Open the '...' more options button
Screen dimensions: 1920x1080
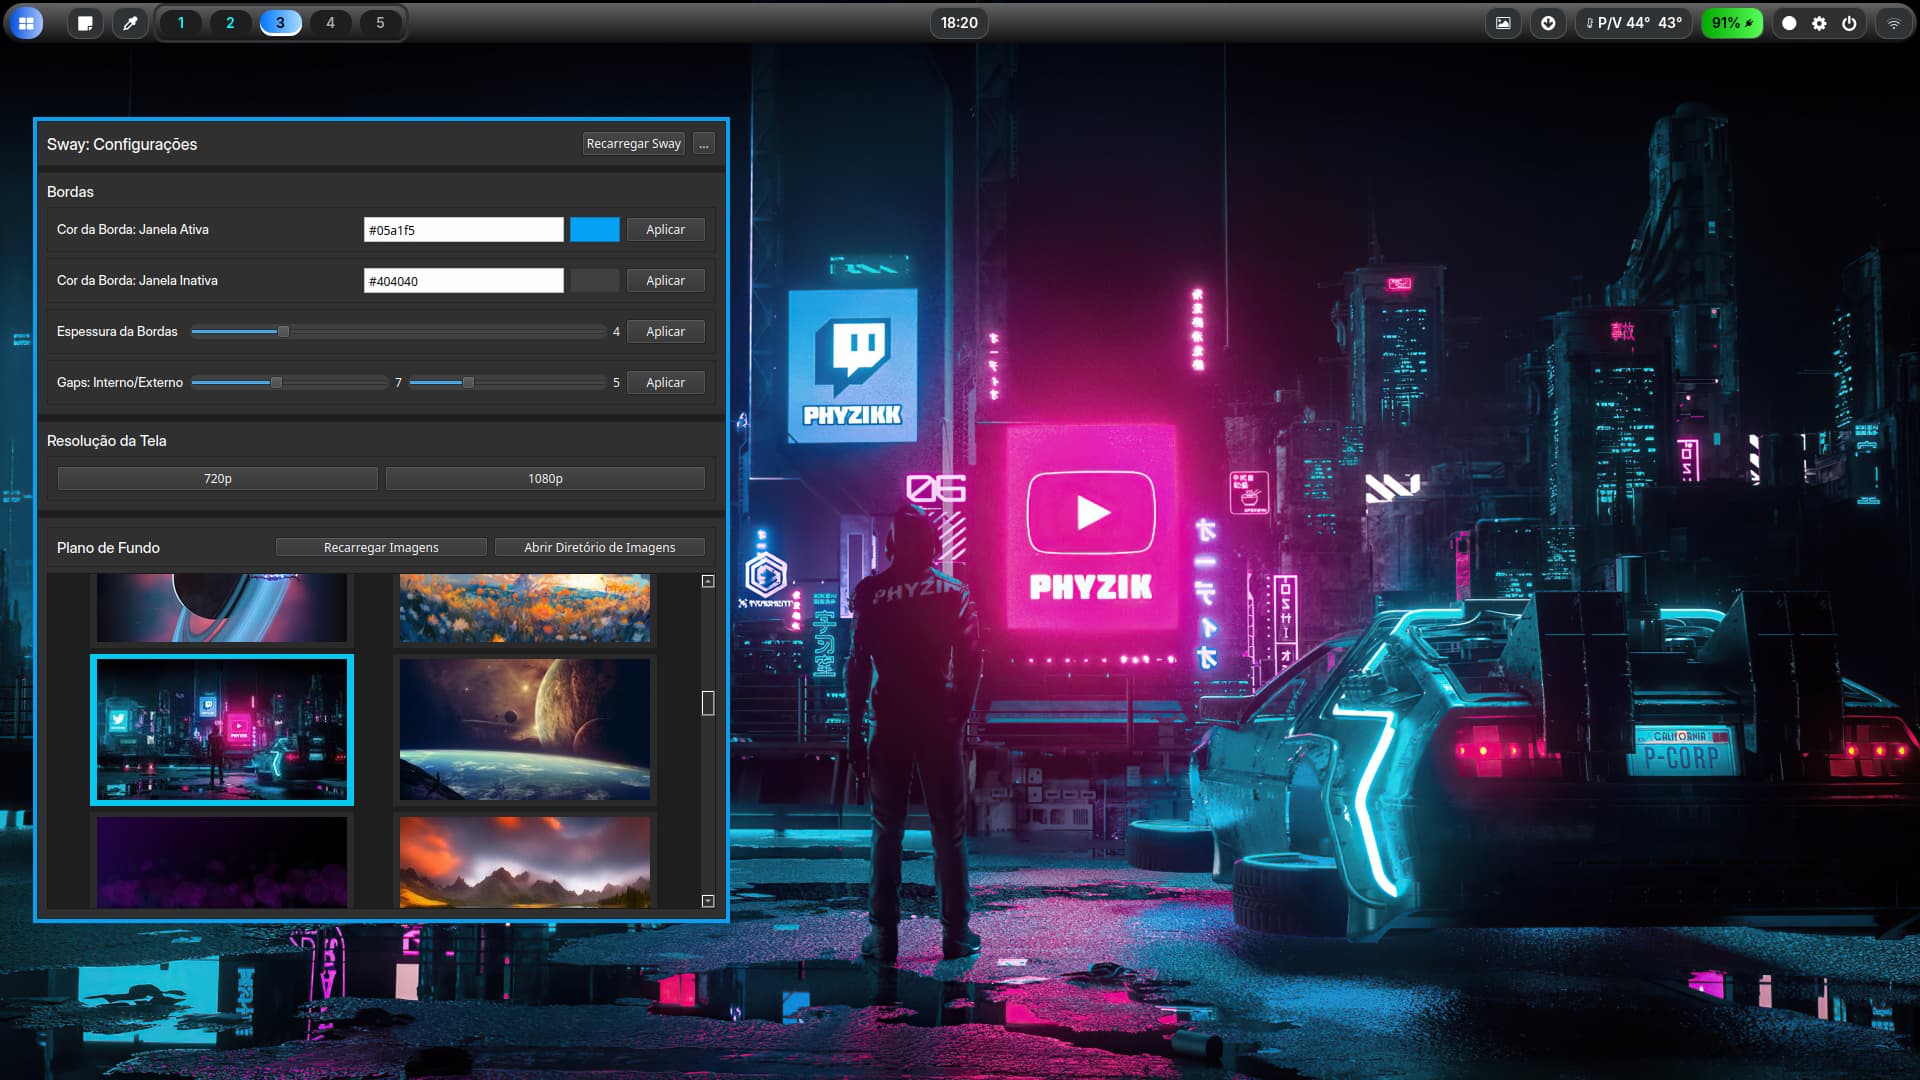coord(704,144)
